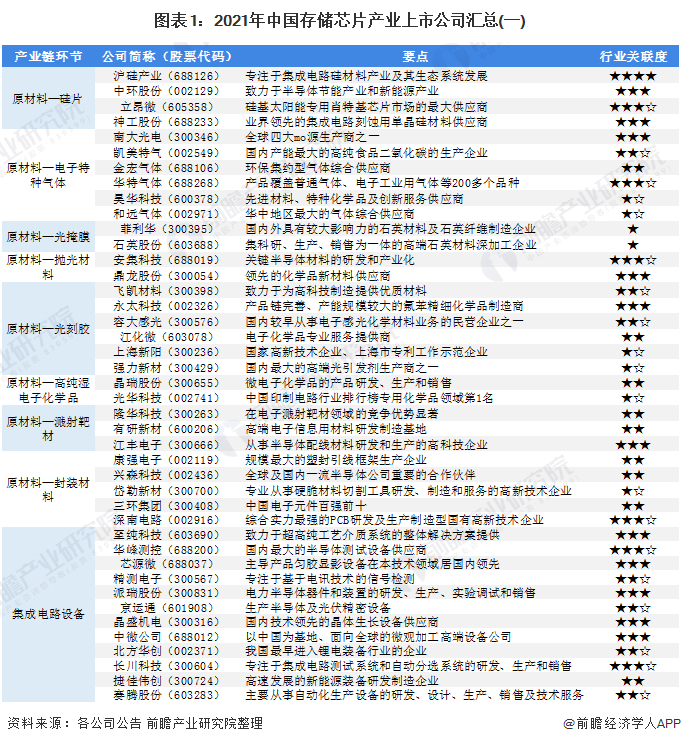Select 隆华科技（300263） company cell

(167, 414)
